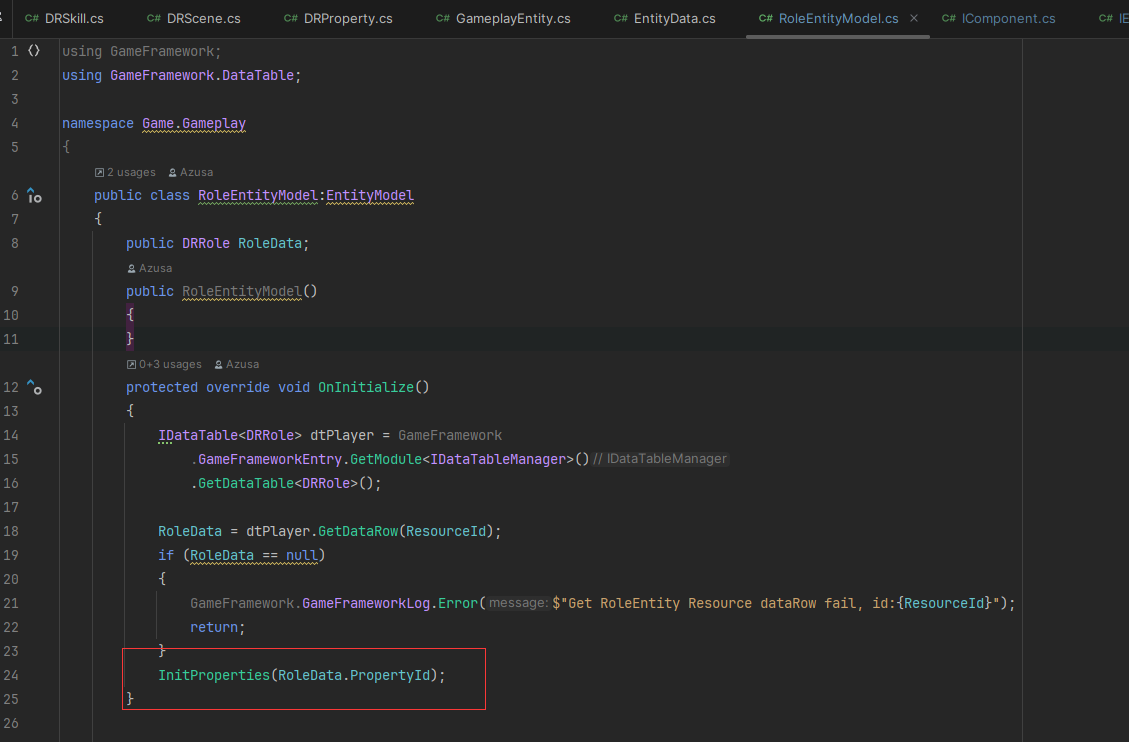1129x742 pixels.
Task: Click the "null" keyword in the if condition
Action: coord(302,556)
